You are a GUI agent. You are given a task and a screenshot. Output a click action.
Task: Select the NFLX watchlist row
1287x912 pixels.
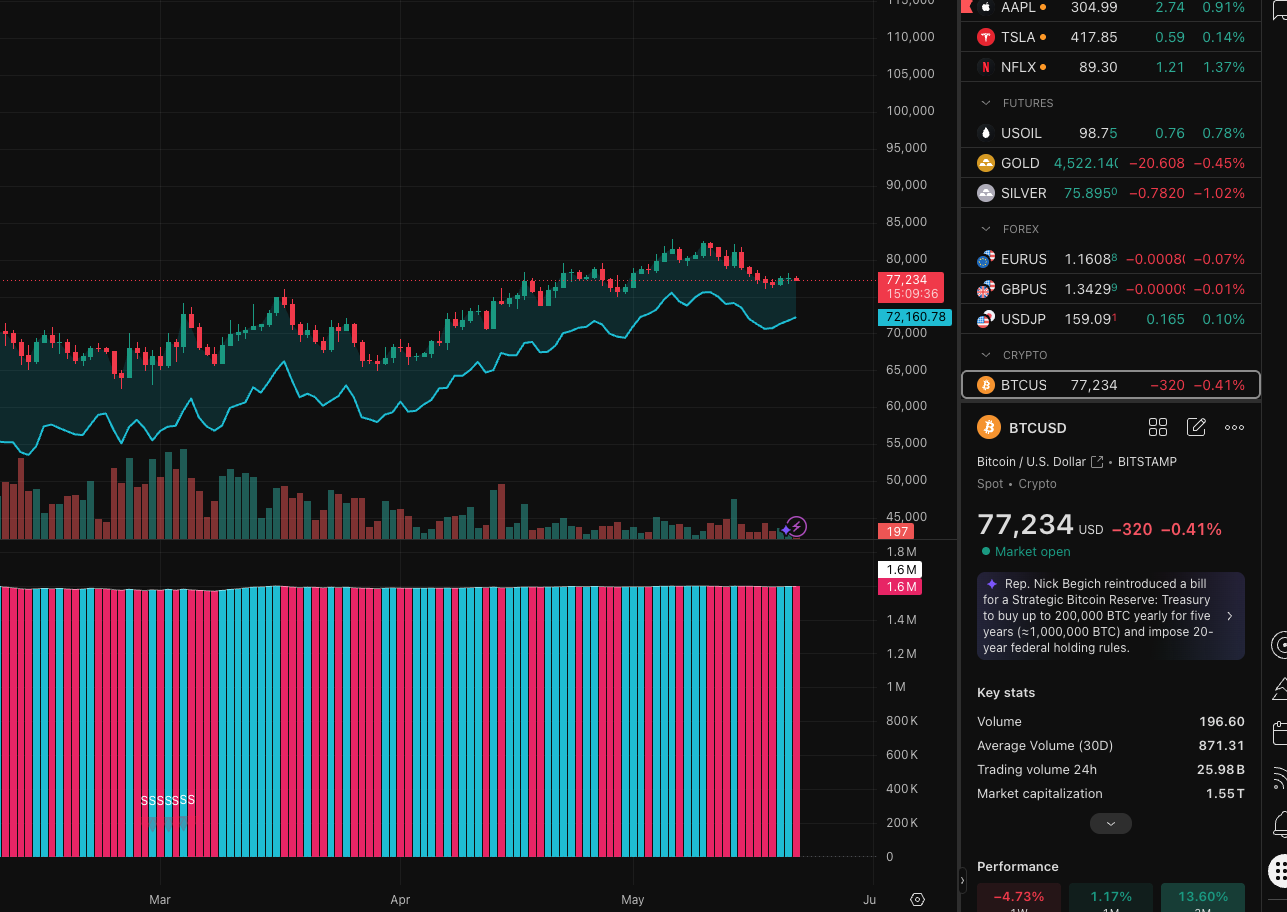point(1110,67)
